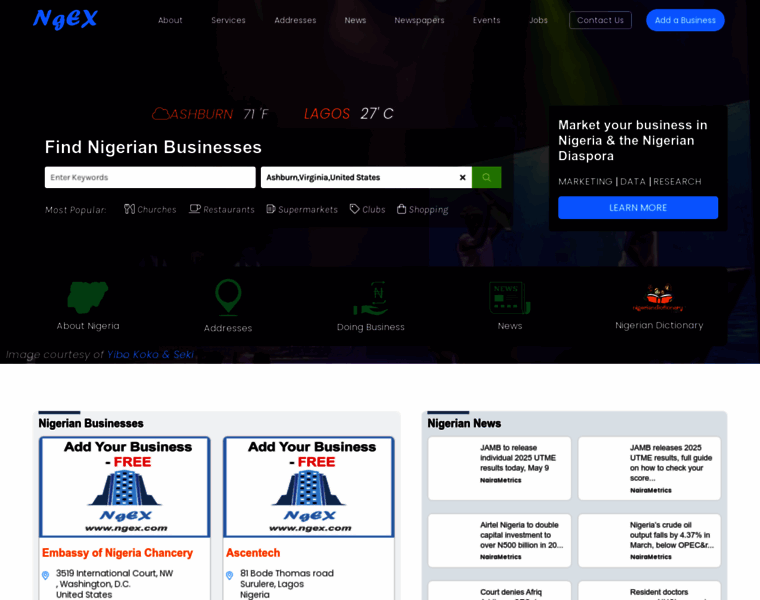Follow the Yibo Koko & Seki link
Viewport: 760px width, 600px height.
pyautogui.click(x=150, y=354)
